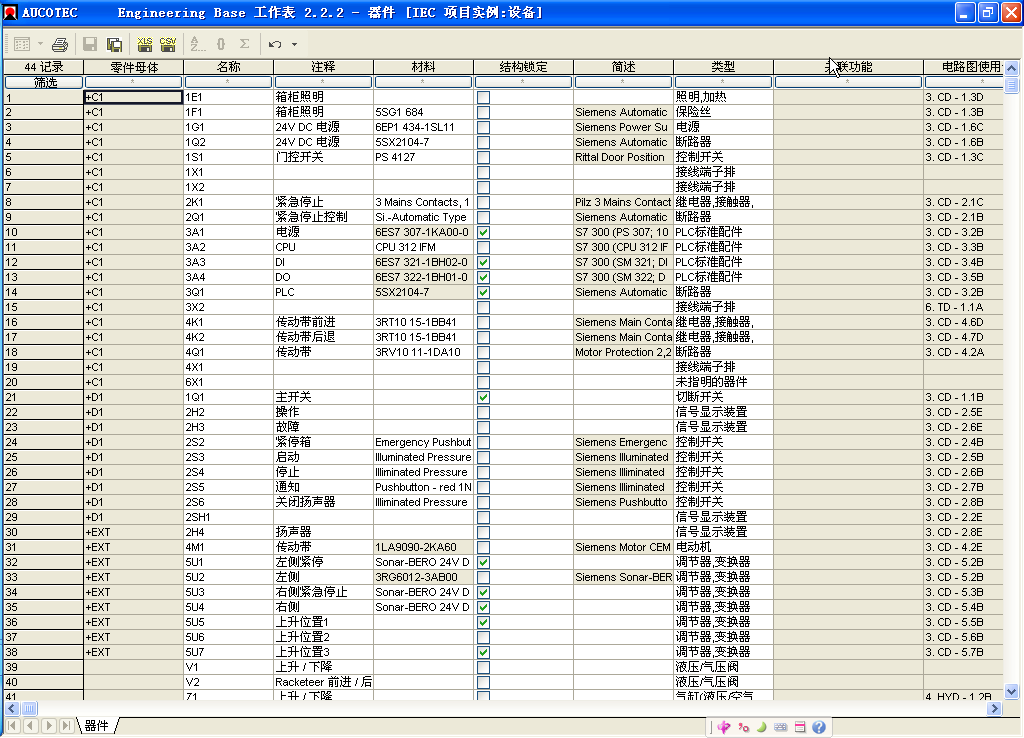Click the 筛选 filter button
This screenshot has width=1024, height=738.
click(44, 82)
